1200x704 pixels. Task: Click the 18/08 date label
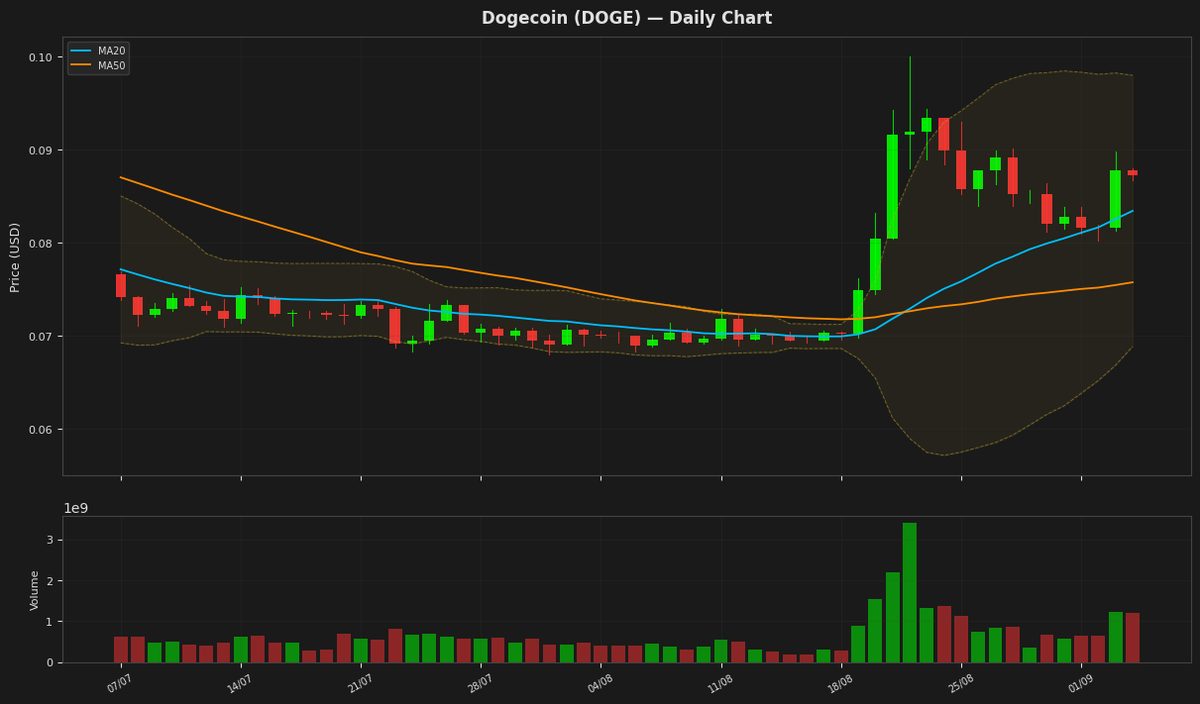pyautogui.click(x=839, y=684)
